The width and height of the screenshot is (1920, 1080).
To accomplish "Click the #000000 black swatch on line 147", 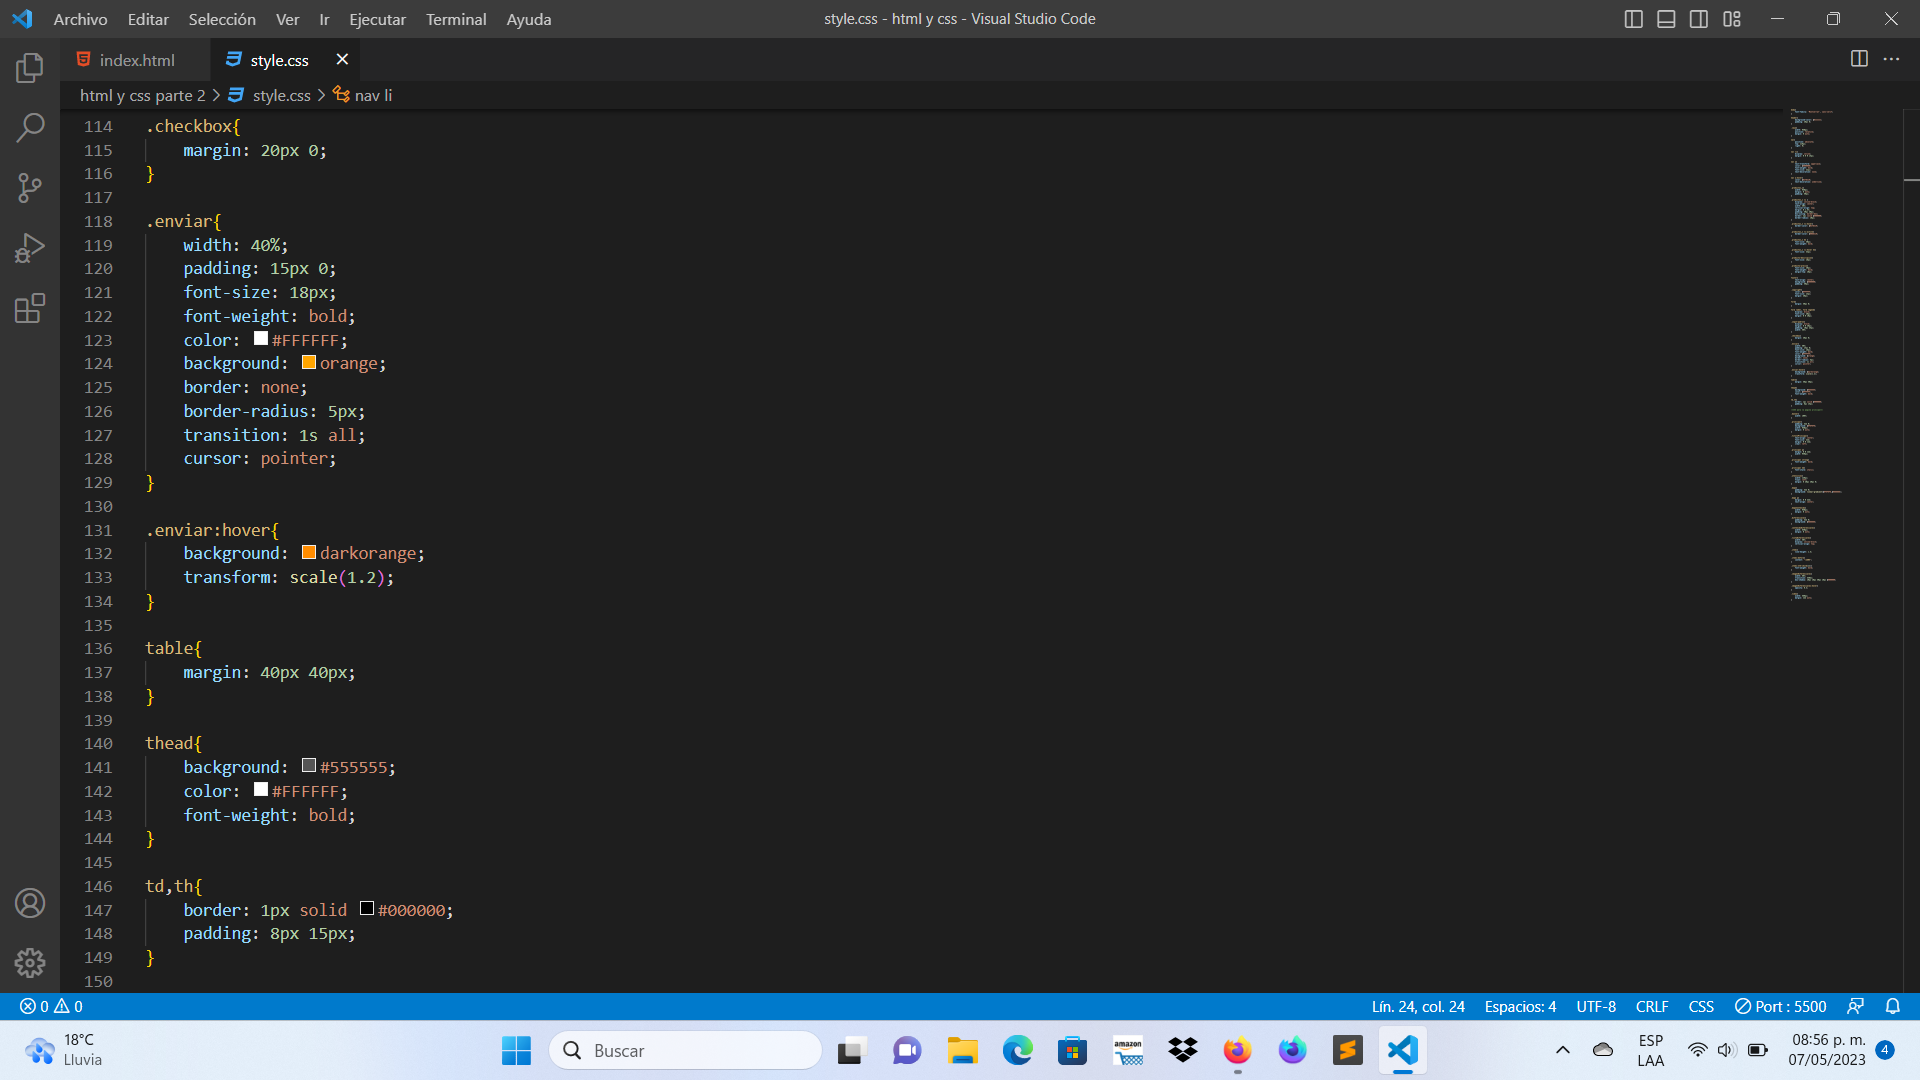I will tap(367, 909).
